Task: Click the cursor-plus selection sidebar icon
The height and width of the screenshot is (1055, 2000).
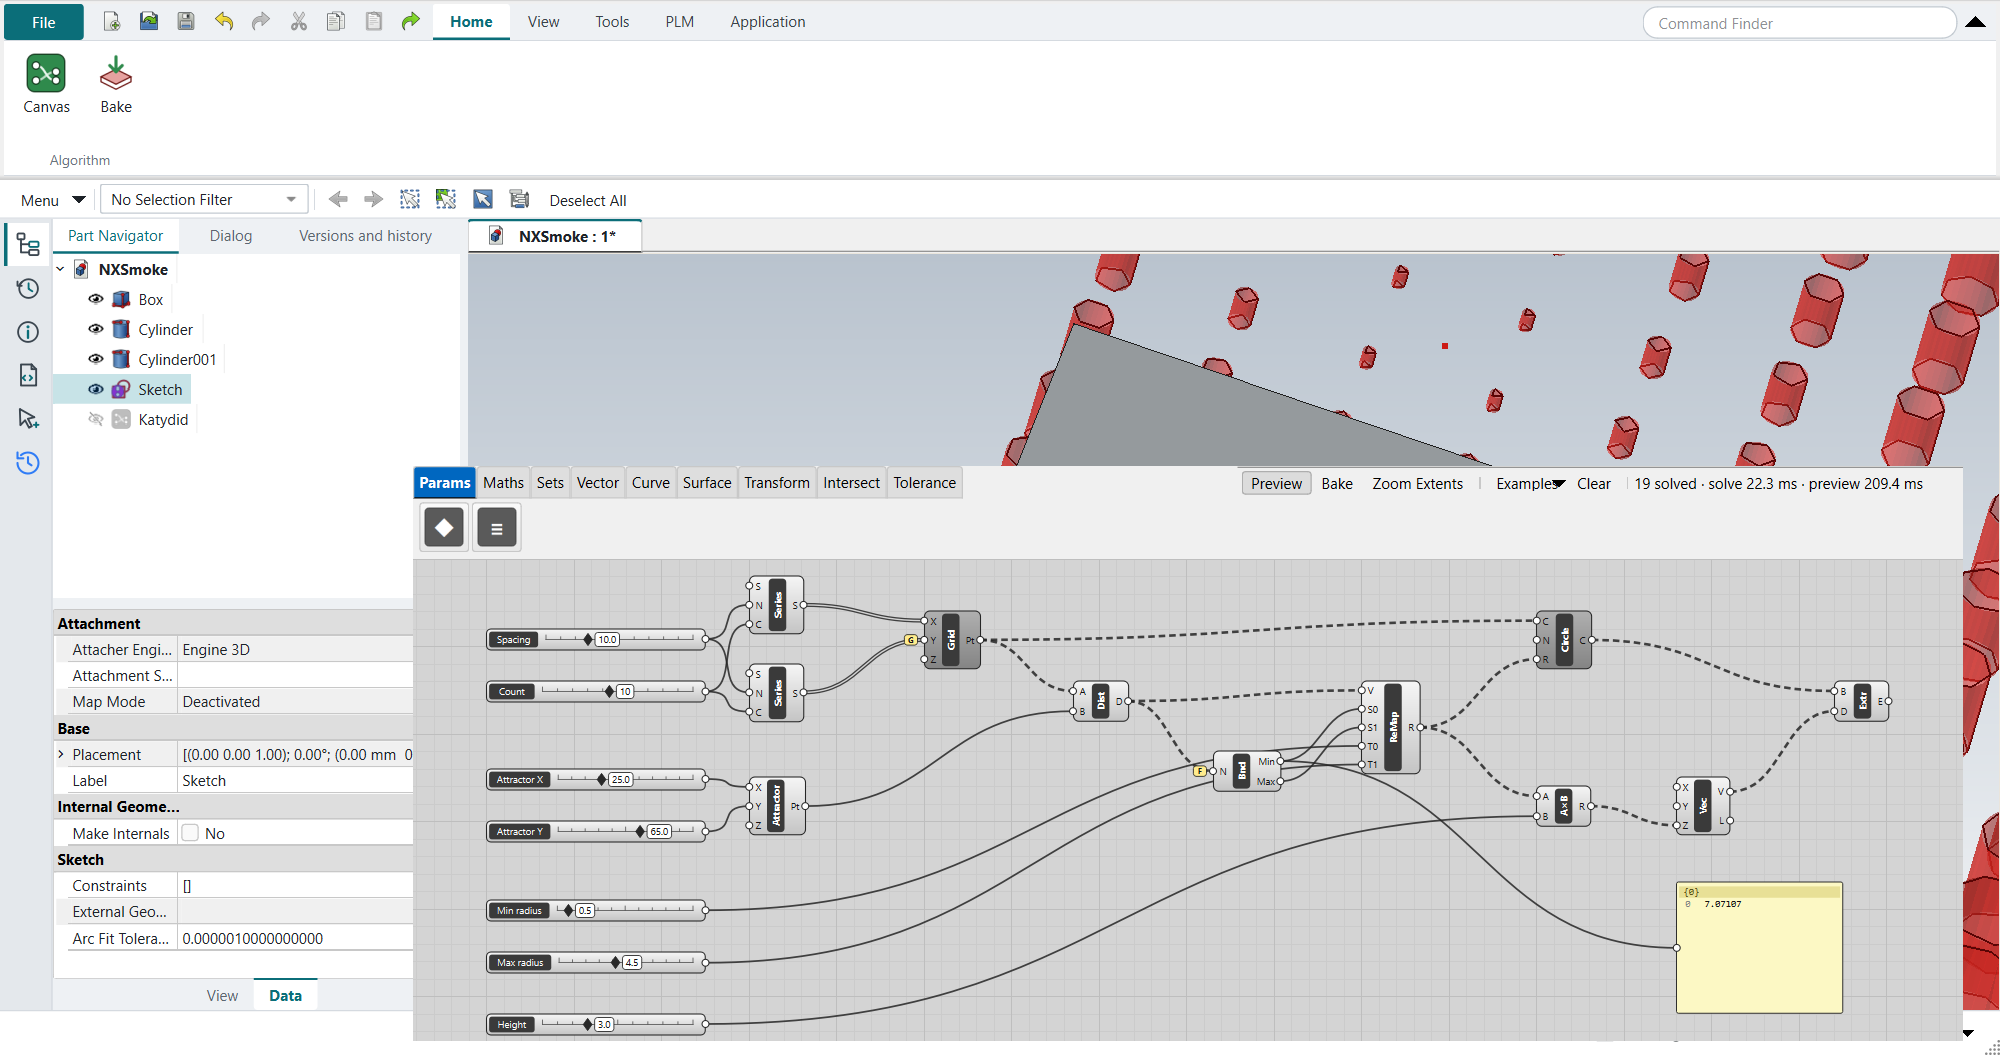Action: click(28, 418)
